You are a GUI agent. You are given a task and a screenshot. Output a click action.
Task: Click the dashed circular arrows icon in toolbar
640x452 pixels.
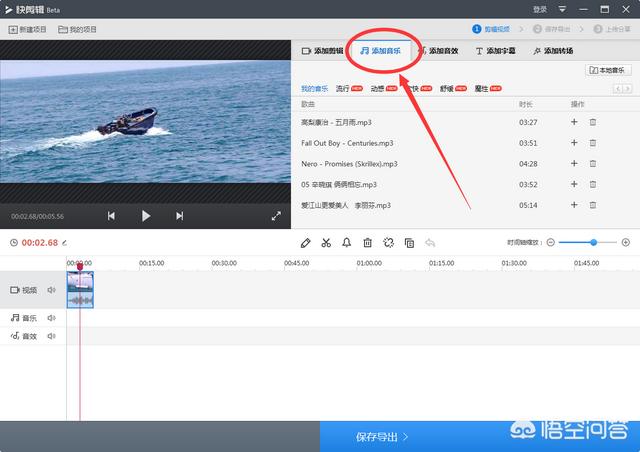pos(388,243)
